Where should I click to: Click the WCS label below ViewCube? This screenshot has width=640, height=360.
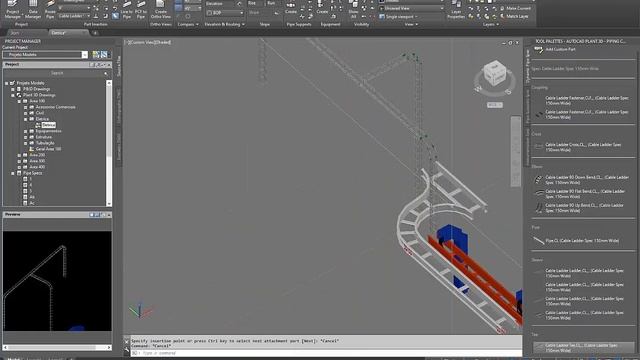click(494, 105)
